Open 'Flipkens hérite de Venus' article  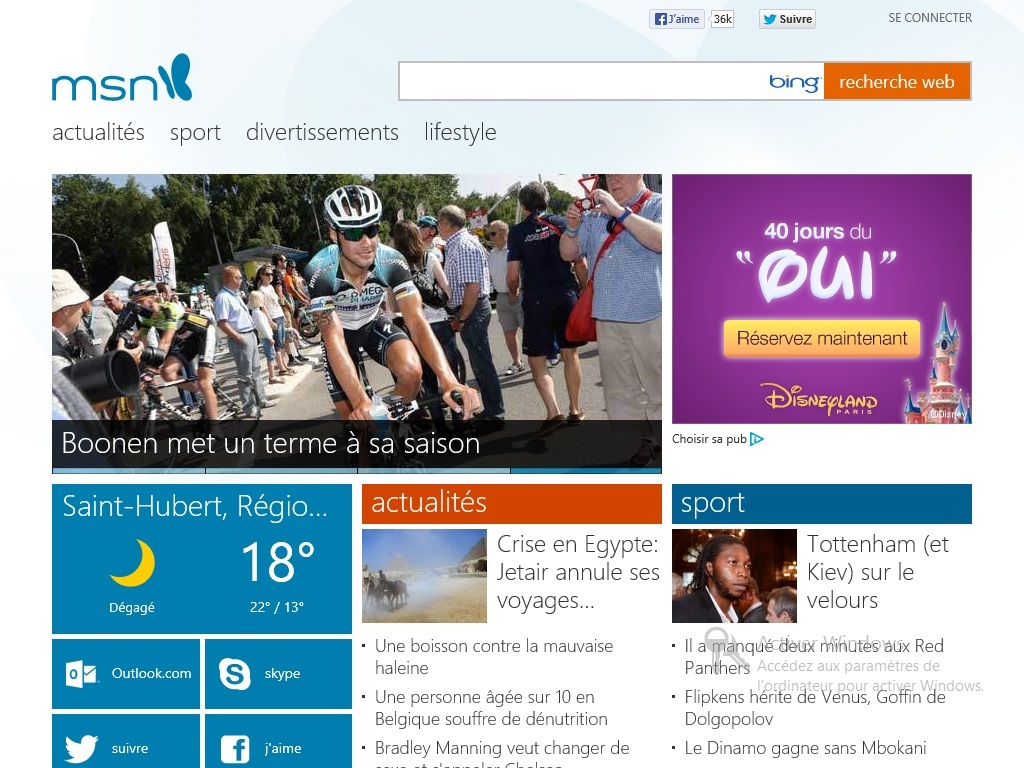point(815,708)
